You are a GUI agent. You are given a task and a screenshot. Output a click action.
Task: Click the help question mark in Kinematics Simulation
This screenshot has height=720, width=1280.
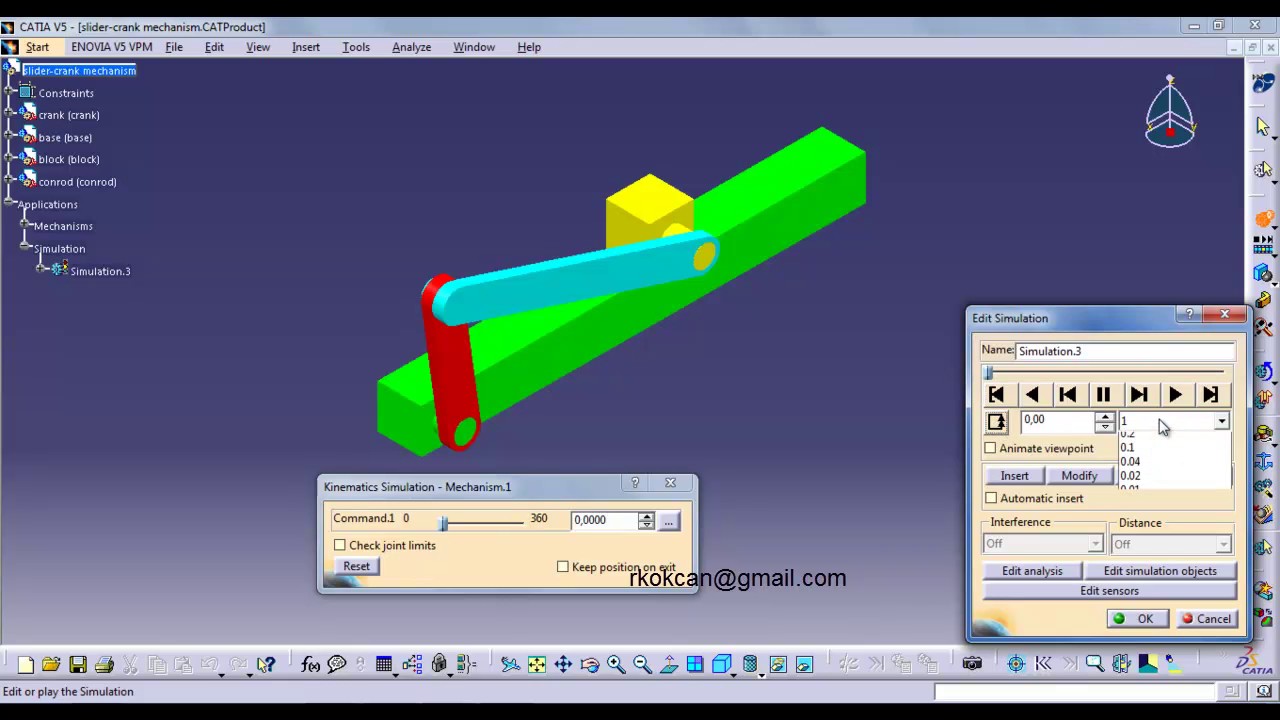(x=635, y=483)
